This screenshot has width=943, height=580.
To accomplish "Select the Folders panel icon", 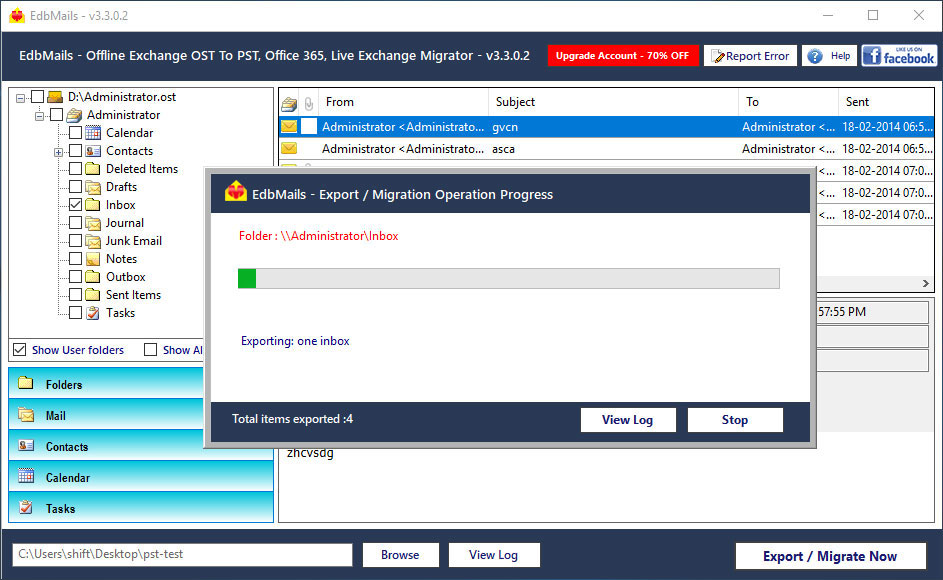I will (25, 384).
